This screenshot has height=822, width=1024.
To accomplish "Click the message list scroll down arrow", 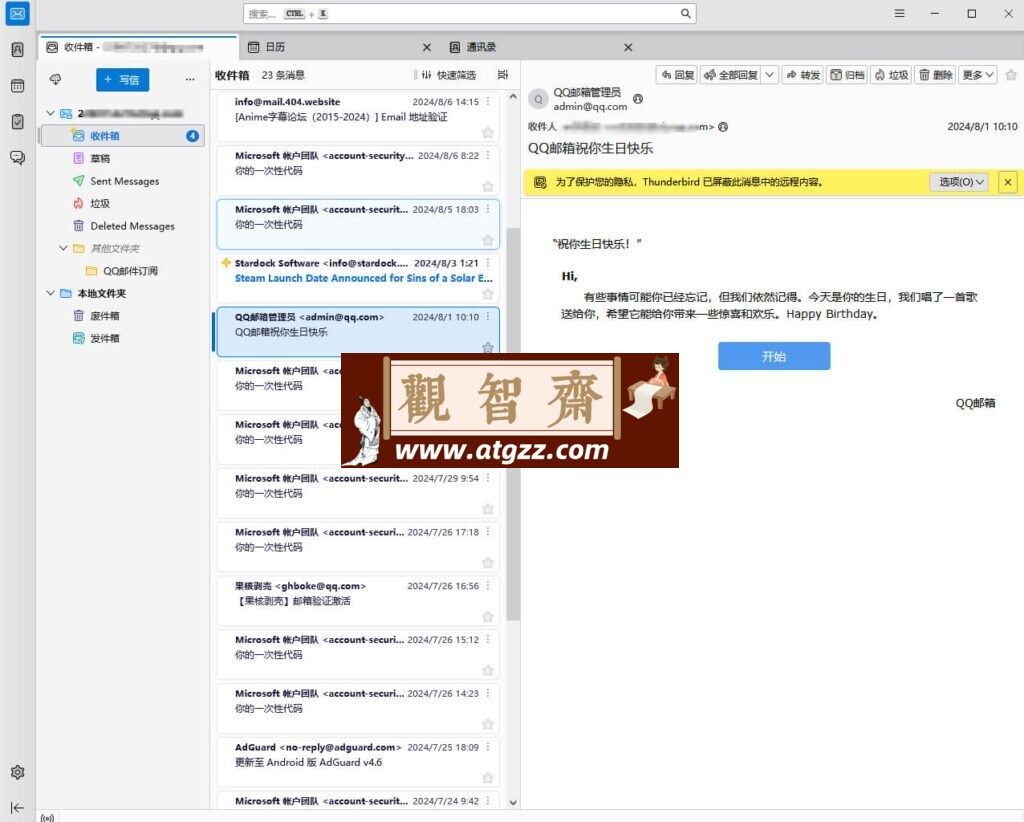I will point(513,802).
